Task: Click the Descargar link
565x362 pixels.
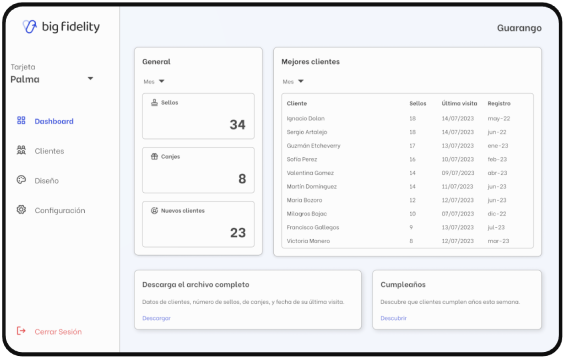Action: coord(156,318)
